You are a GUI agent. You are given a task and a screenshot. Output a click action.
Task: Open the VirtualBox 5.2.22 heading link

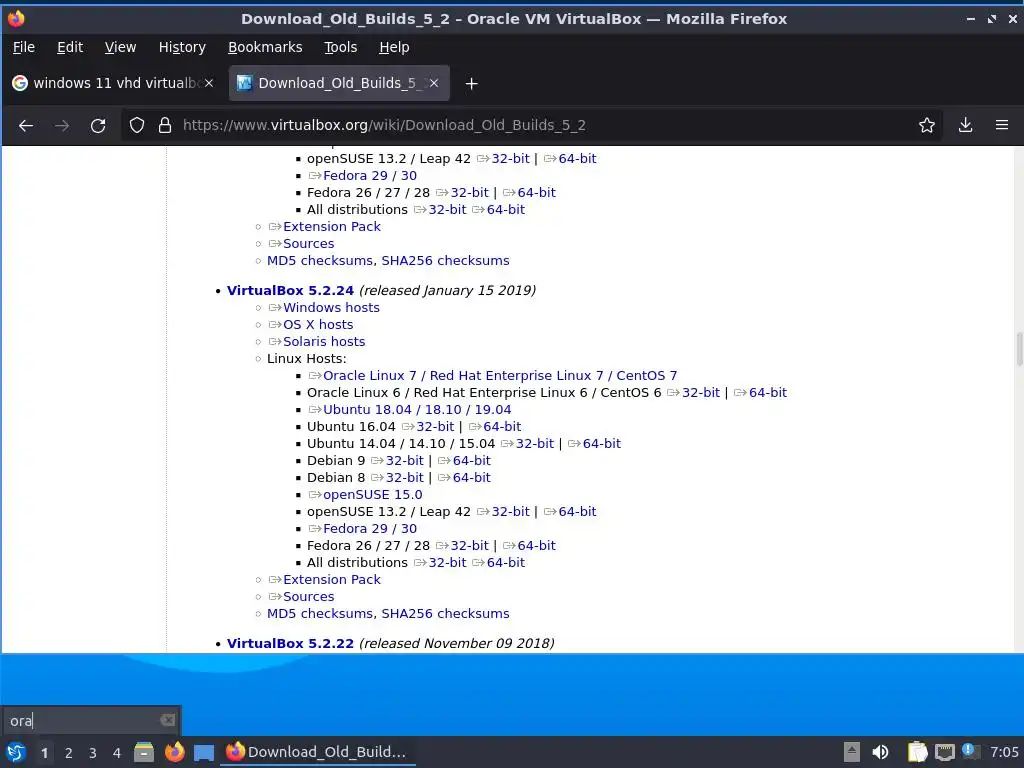pyautogui.click(x=290, y=643)
